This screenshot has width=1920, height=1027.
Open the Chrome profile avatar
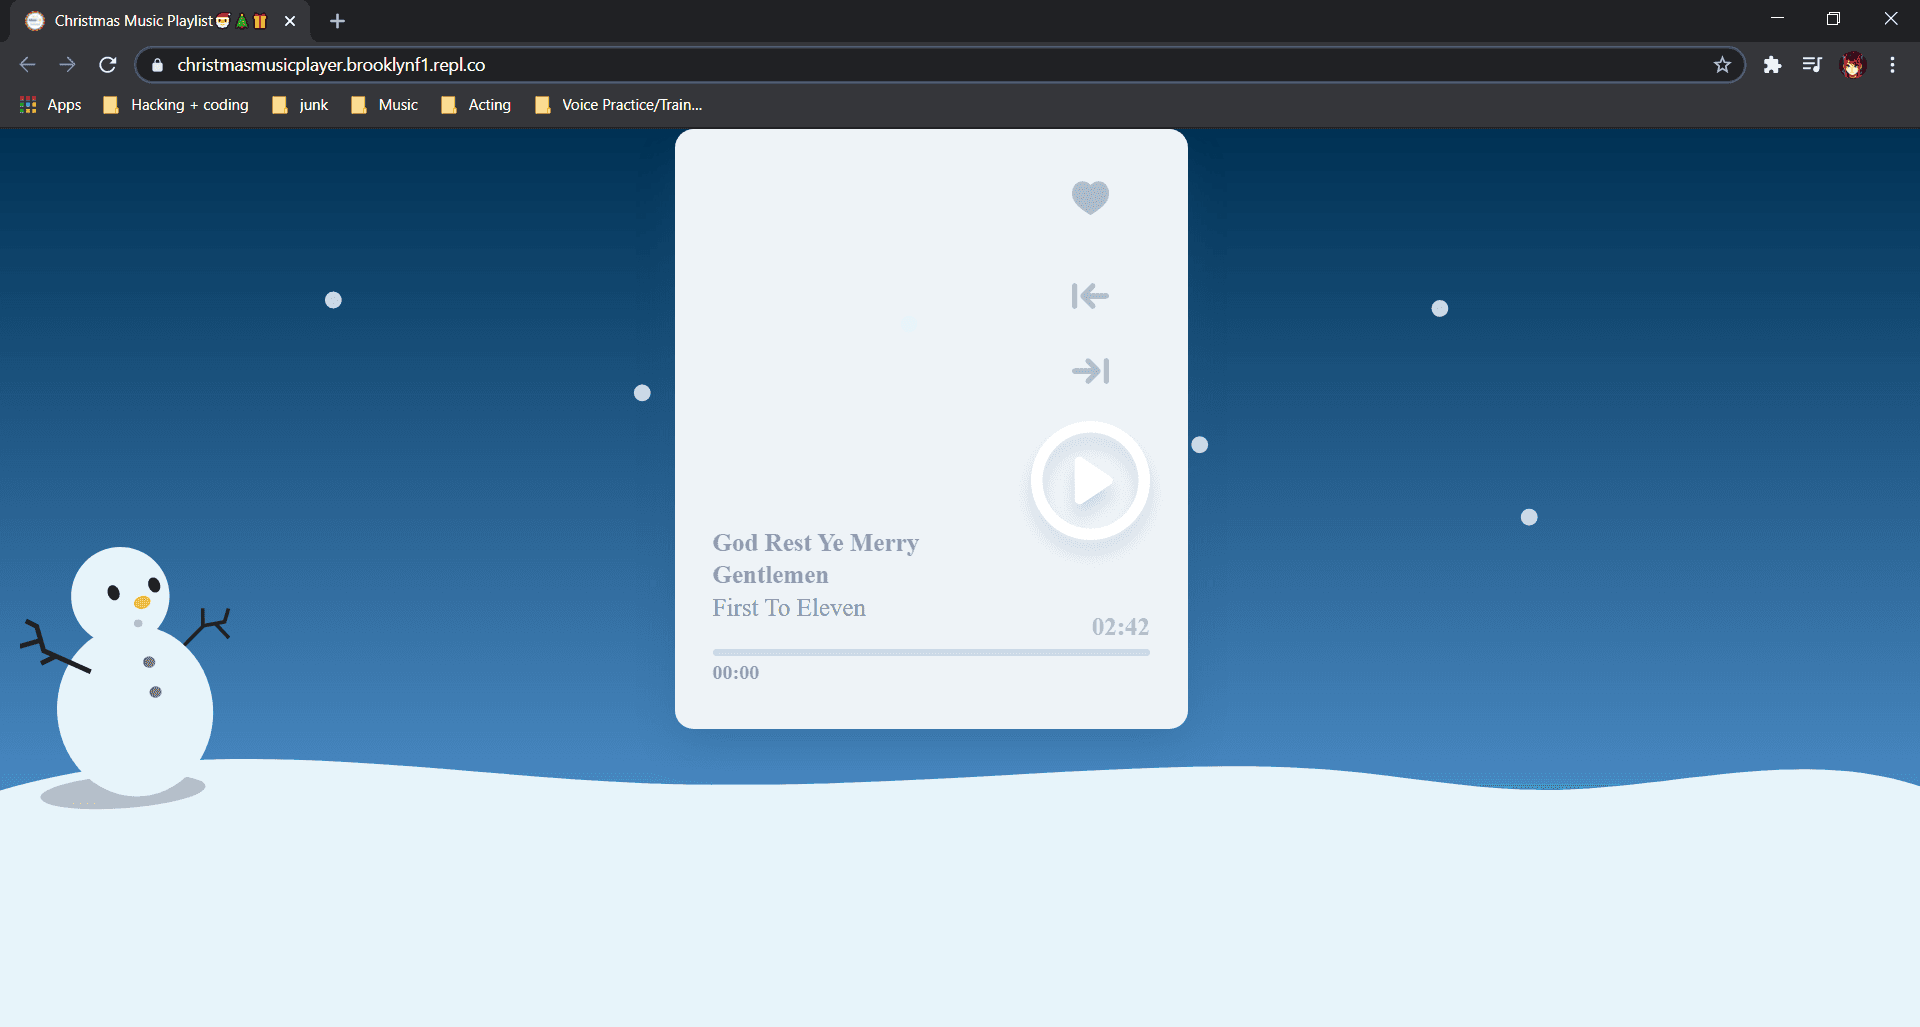pyautogui.click(x=1853, y=65)
